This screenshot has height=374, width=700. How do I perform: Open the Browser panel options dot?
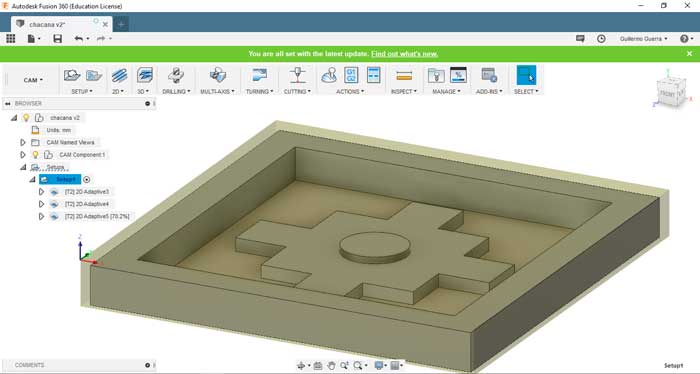(x=147, y=104)
